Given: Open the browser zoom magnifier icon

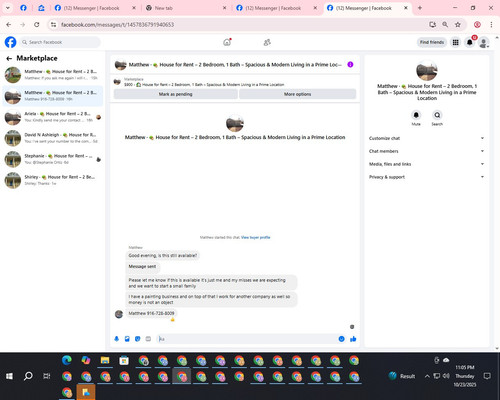Looking at the screenshot, I should tap(445, 24).
